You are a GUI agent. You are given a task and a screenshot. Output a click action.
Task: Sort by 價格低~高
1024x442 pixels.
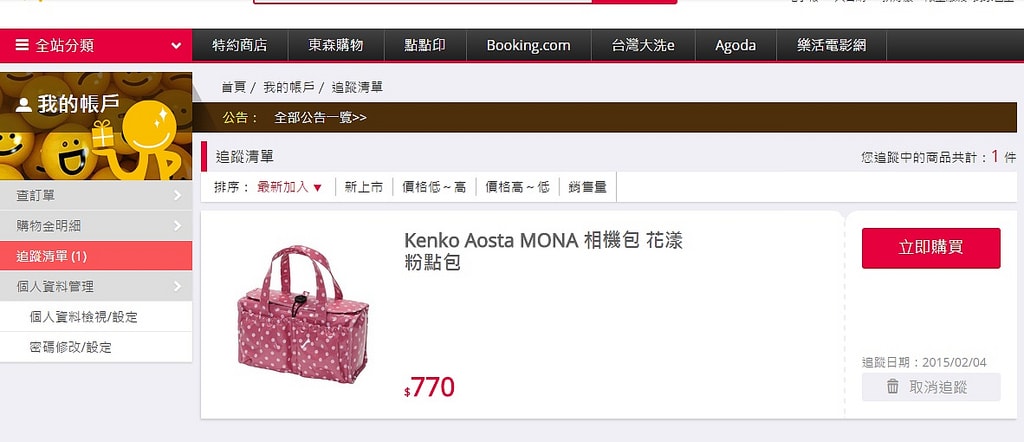pyautogui.click(x=434, y=187)
